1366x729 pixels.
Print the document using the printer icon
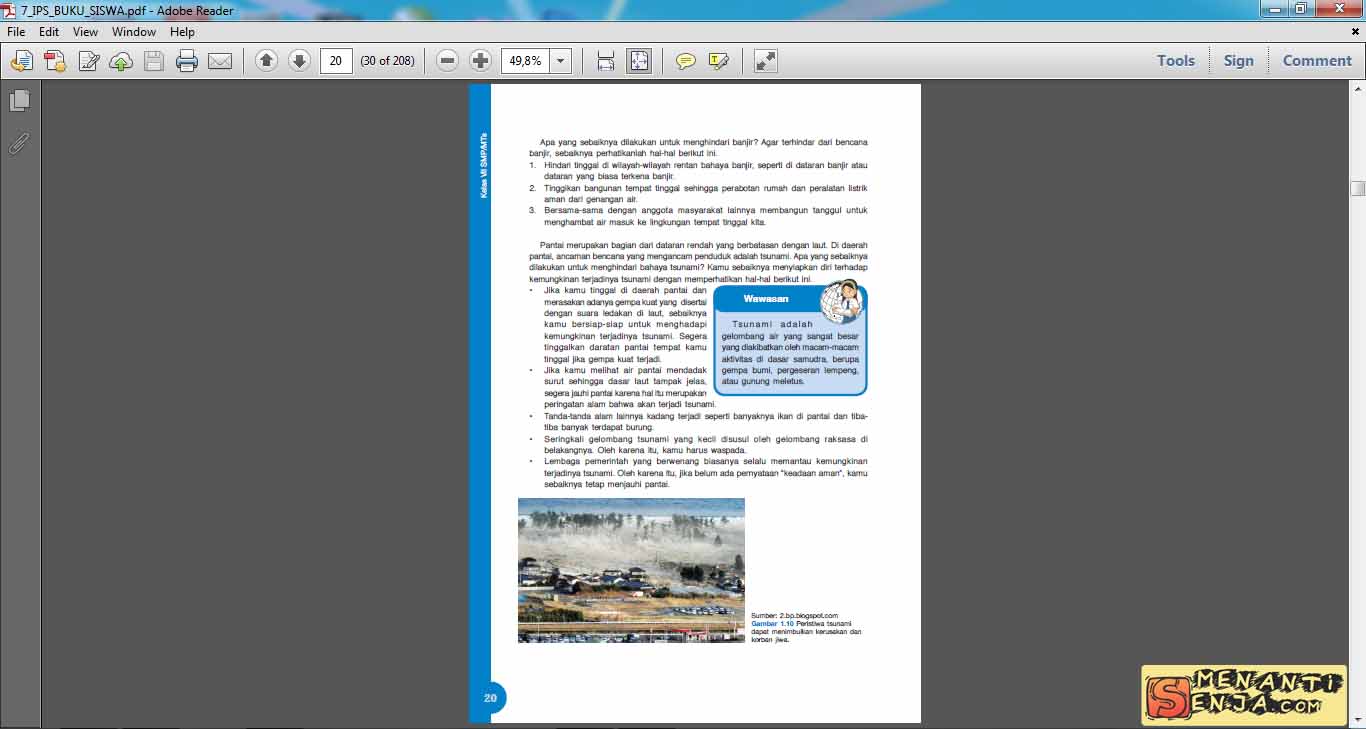pyautogui.click(x=187, y=61)
